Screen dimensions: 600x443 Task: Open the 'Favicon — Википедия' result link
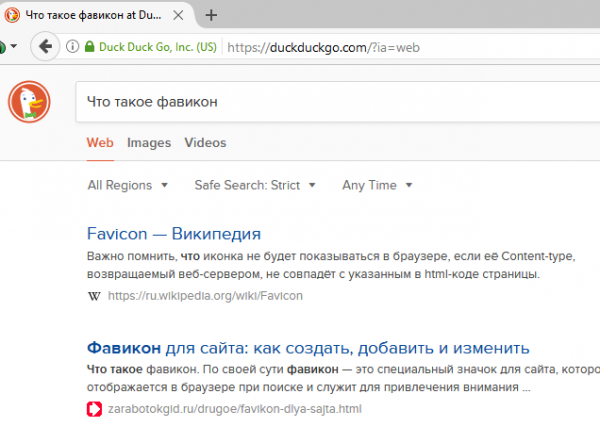click(x=174, y=234)
